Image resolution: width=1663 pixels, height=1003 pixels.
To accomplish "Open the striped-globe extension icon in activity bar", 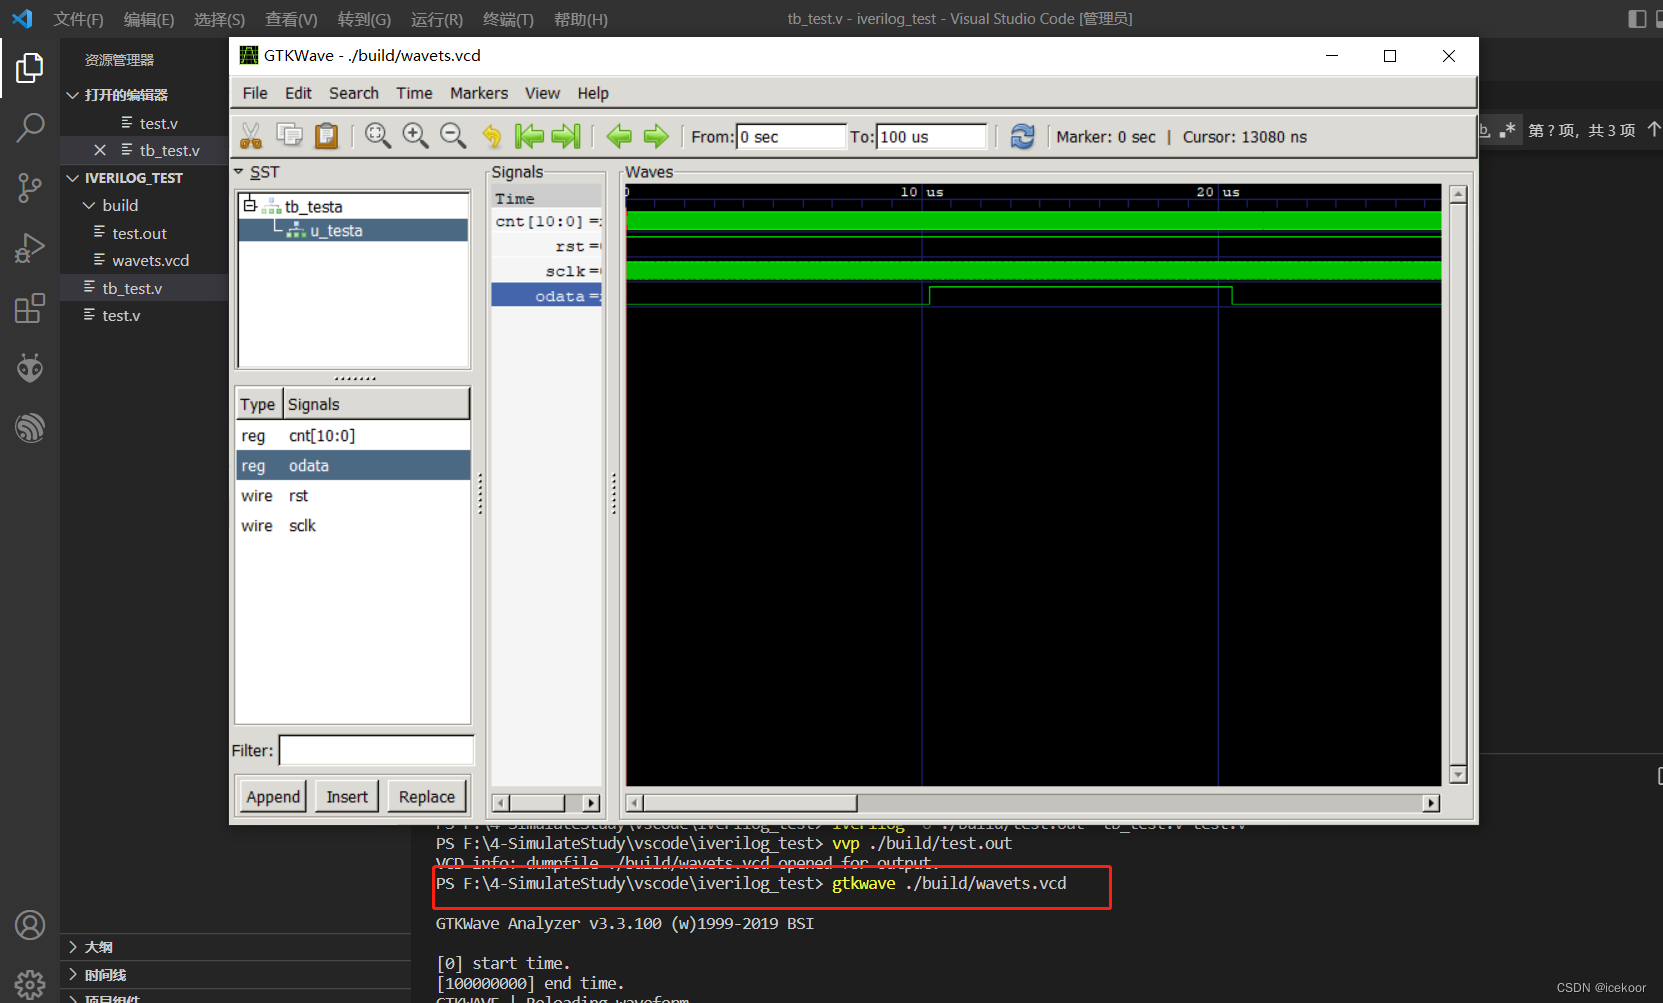I will 30,428.
